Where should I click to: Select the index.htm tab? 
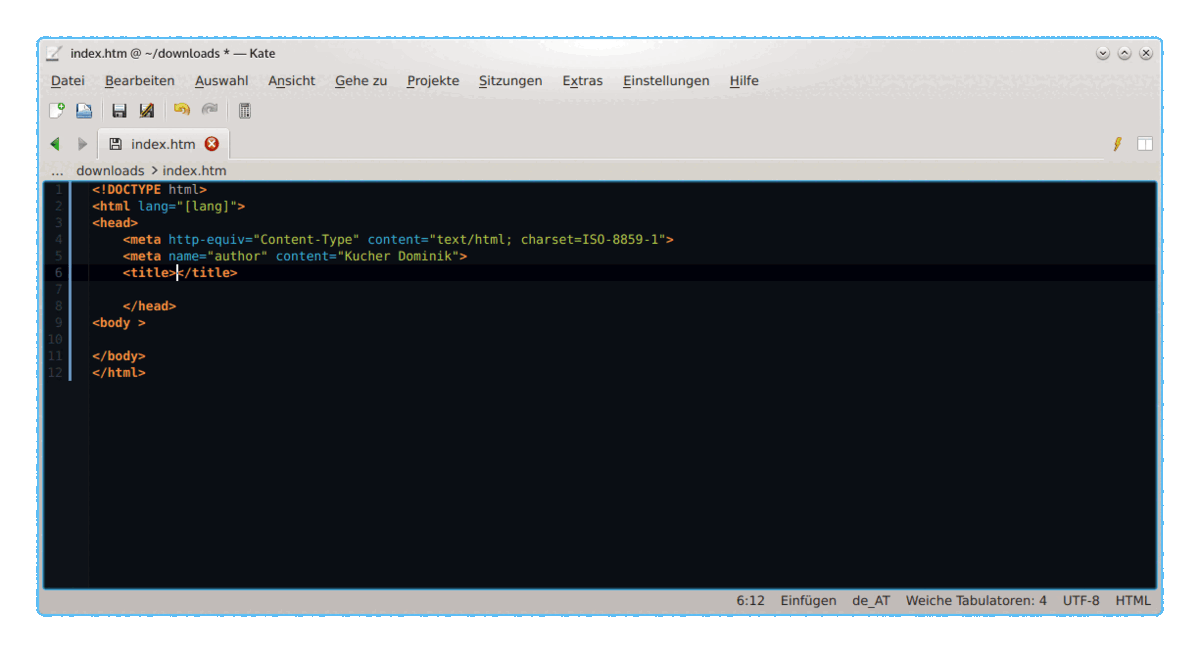click(163, 144)
